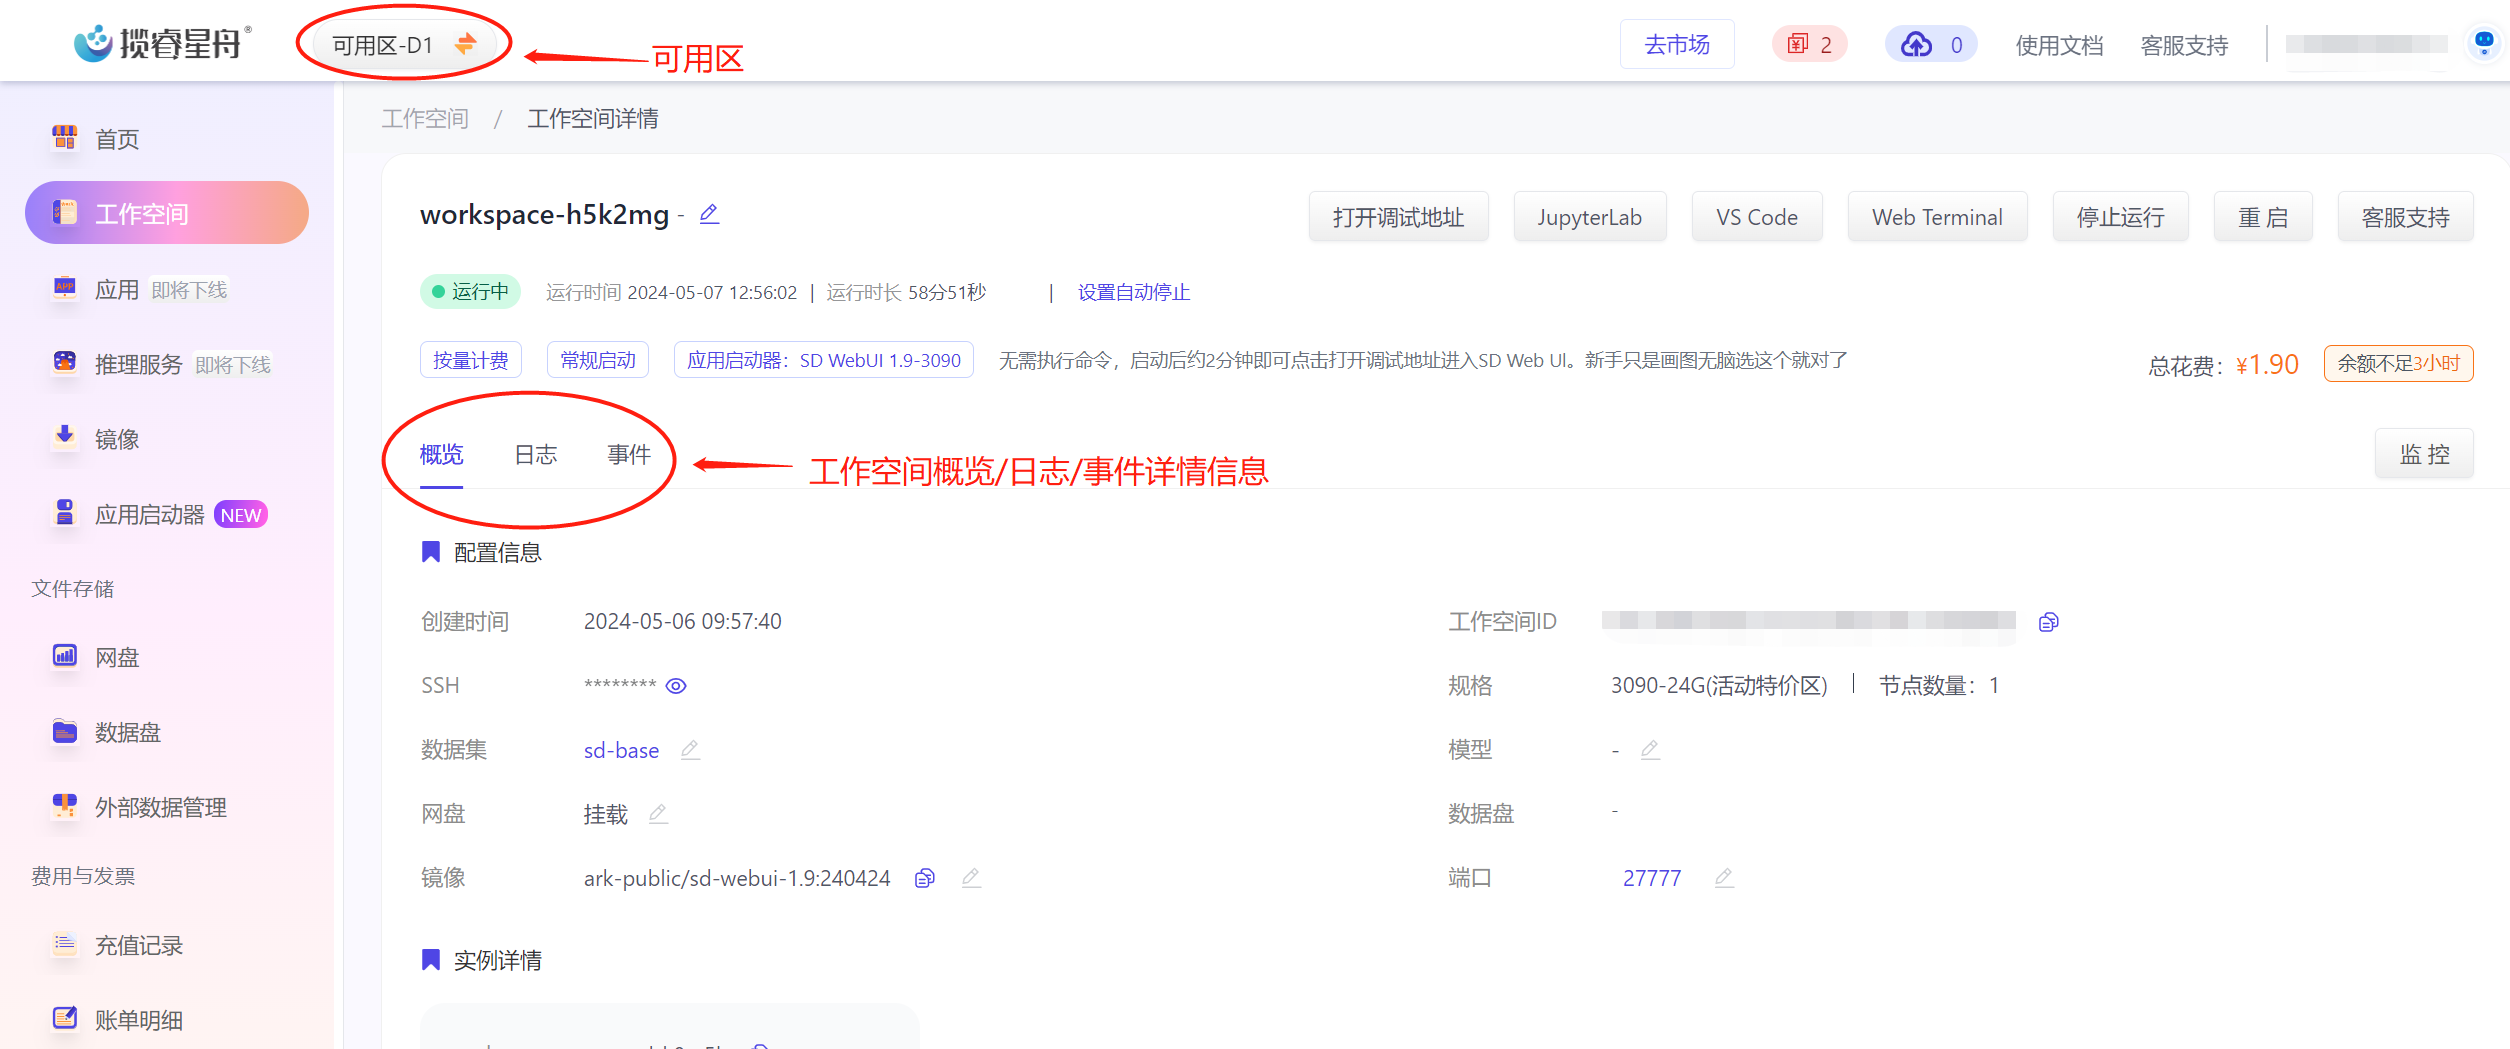Edit 网盘 挂载 pencil icon

(x=658, y=813)
